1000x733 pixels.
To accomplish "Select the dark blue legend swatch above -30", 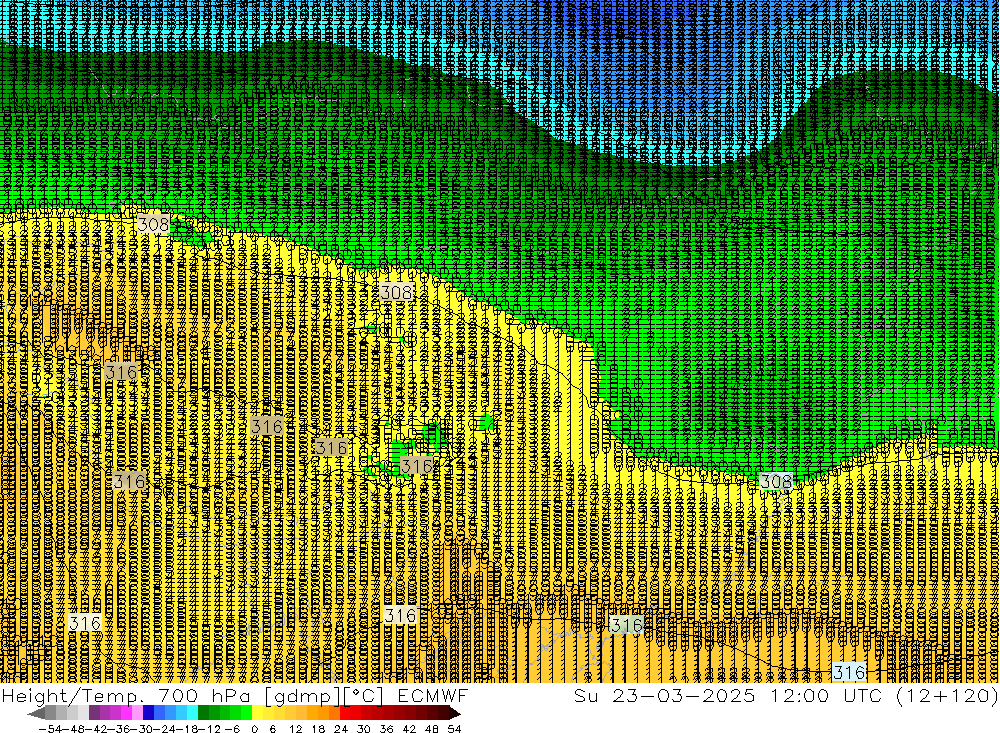I will click(148, 712).
